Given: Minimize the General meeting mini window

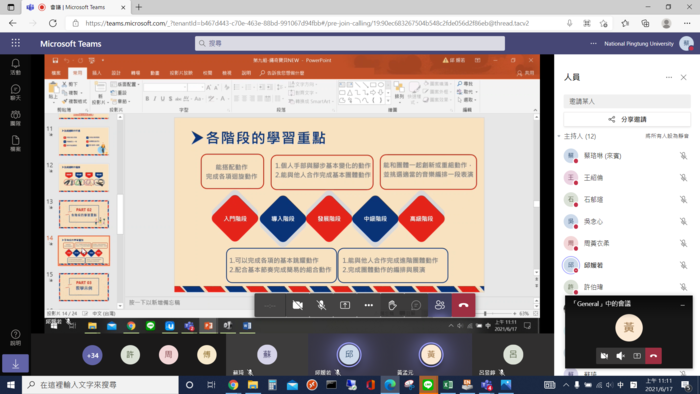Looking at the screenshot, I should (683, 305).
